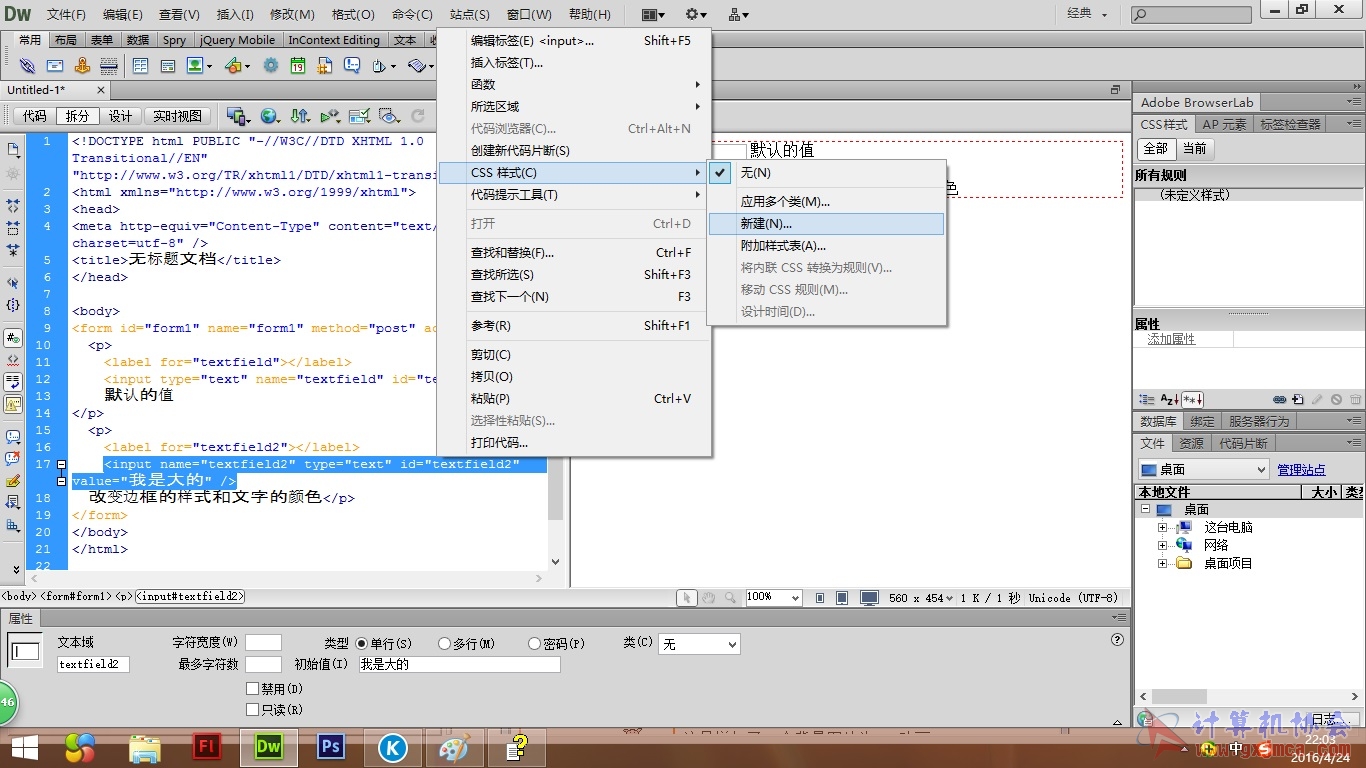The width and height of the screenshot is (1366, 768).
Task: Open the zoom 100% dropdown
Action: coord(774,597)
